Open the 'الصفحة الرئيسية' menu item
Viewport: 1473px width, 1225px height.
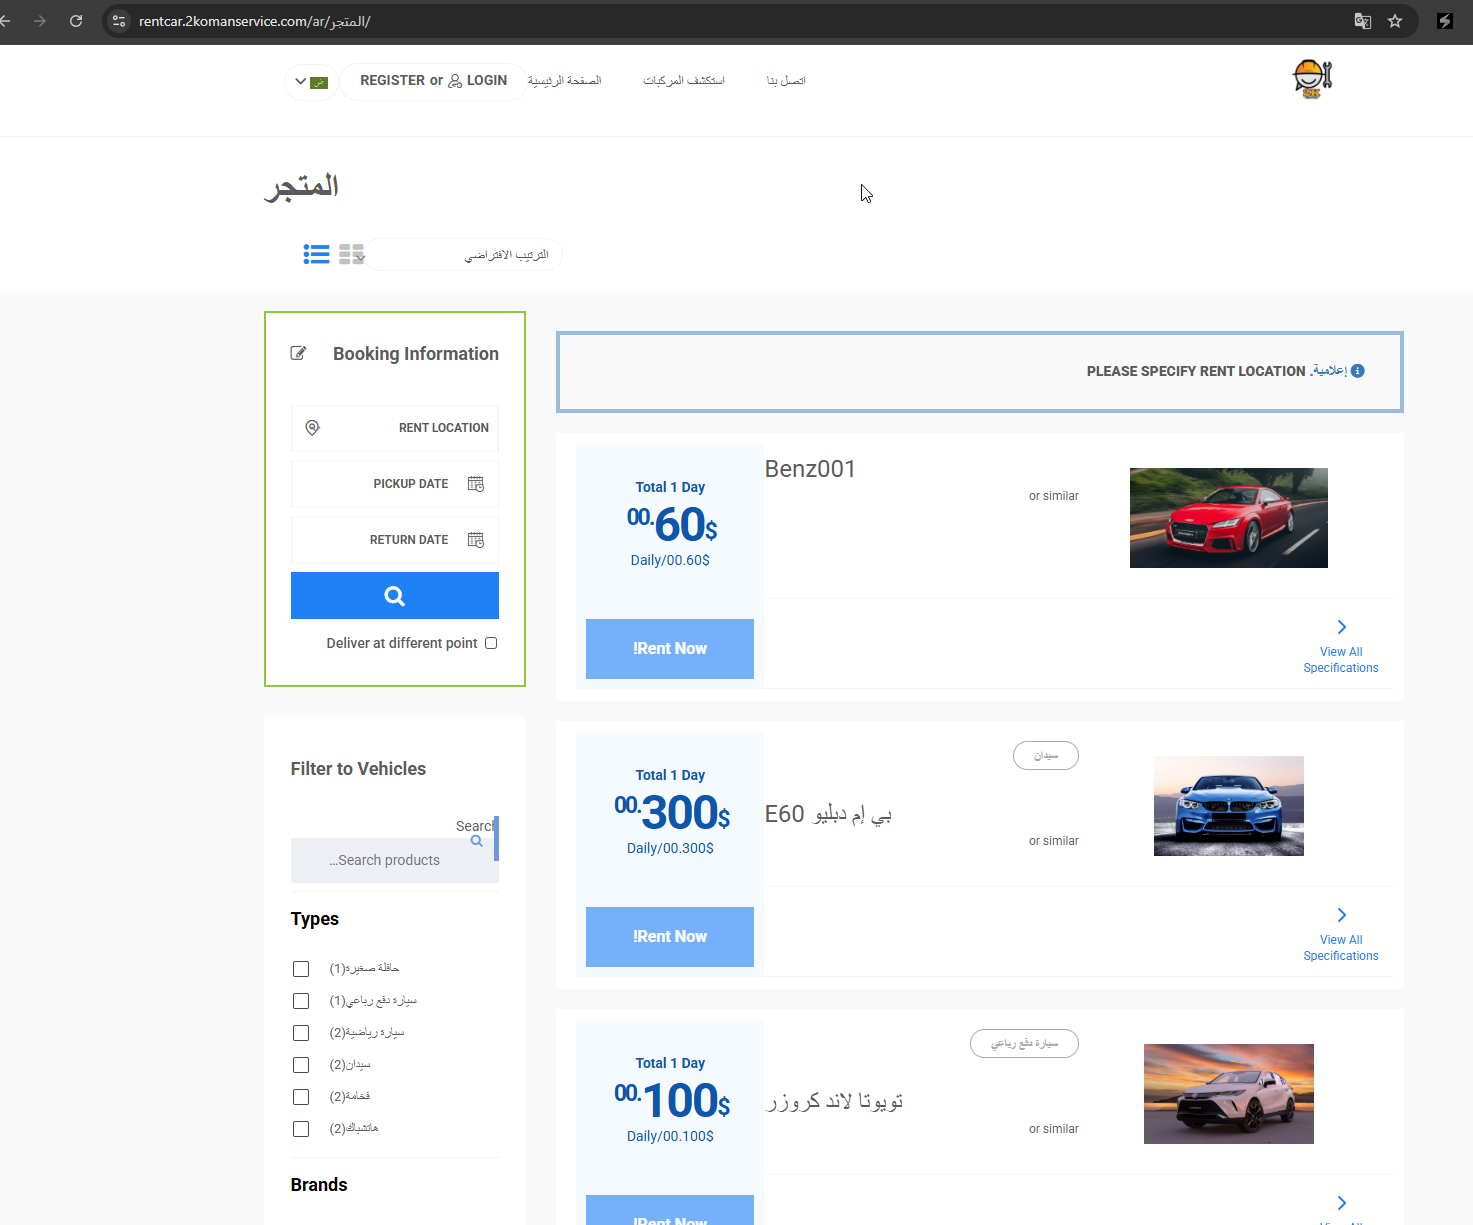tap(565, 80)
